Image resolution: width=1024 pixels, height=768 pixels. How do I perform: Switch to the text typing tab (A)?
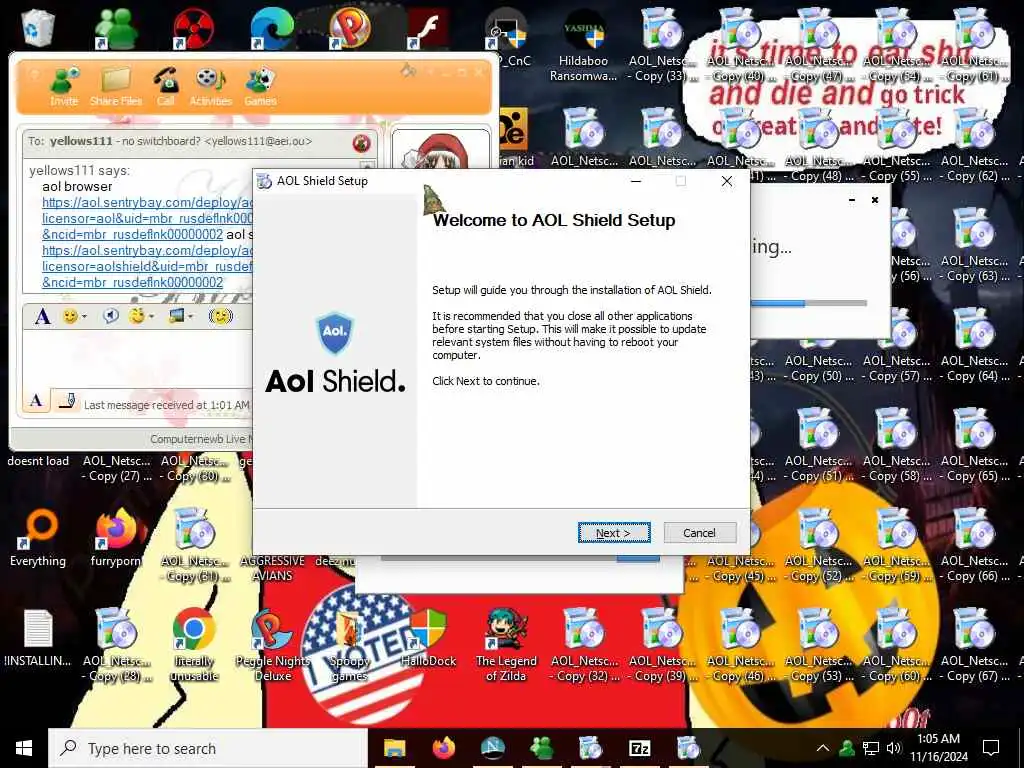point(36,400)
